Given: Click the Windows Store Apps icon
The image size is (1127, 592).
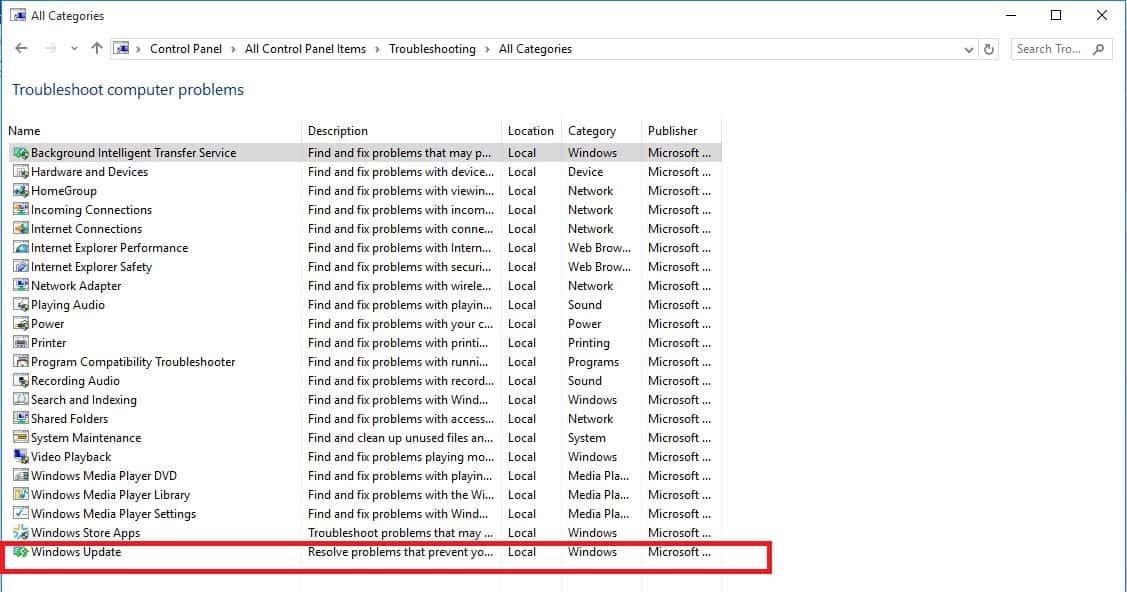Looking at the screenshot, I should 21,533.
